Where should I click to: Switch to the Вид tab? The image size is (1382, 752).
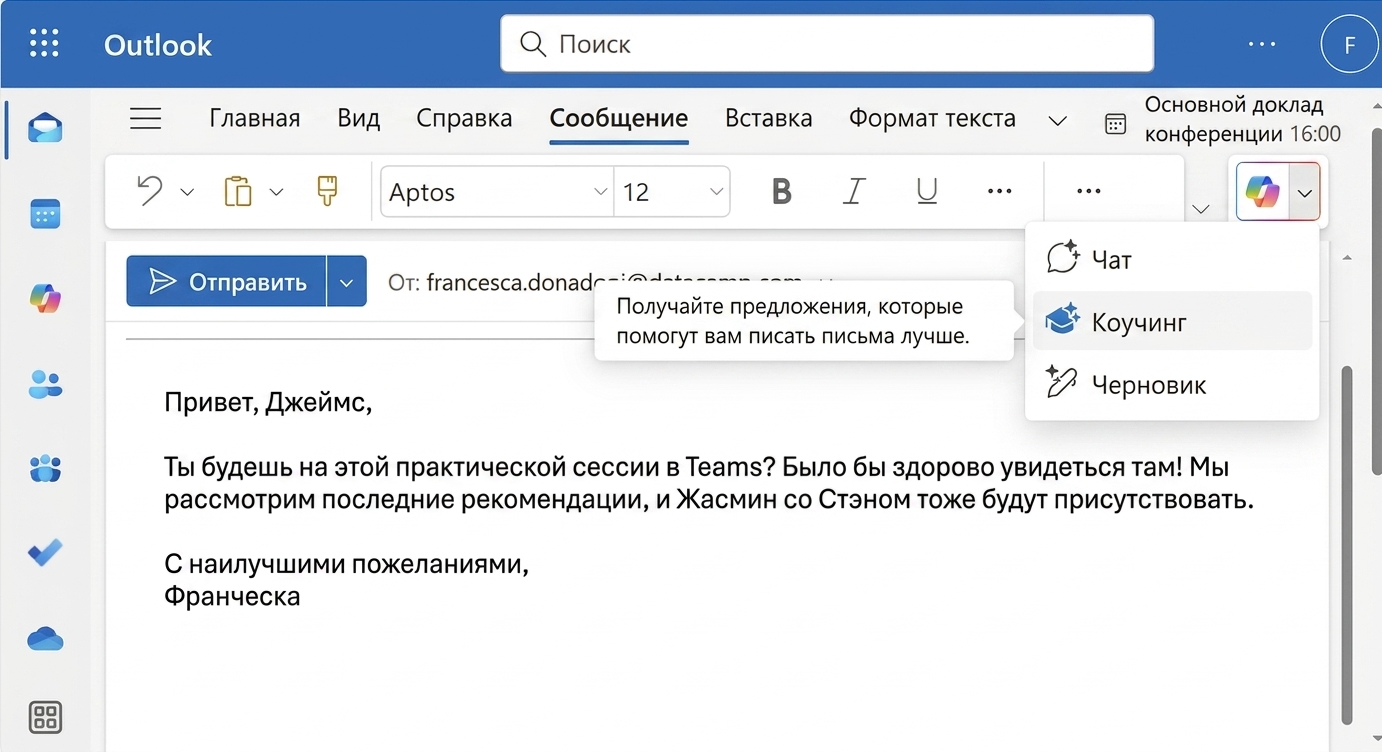click(x=359, y=118)
